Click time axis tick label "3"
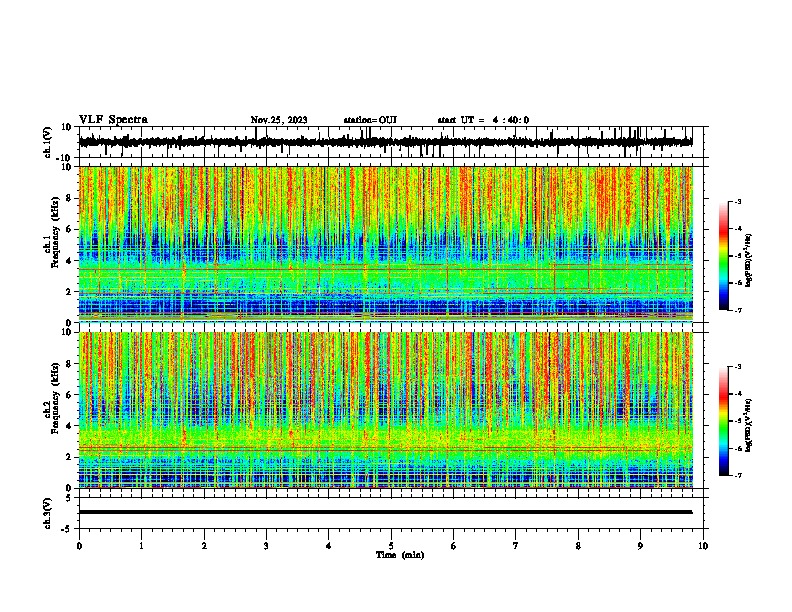 [x=266, y=546]
